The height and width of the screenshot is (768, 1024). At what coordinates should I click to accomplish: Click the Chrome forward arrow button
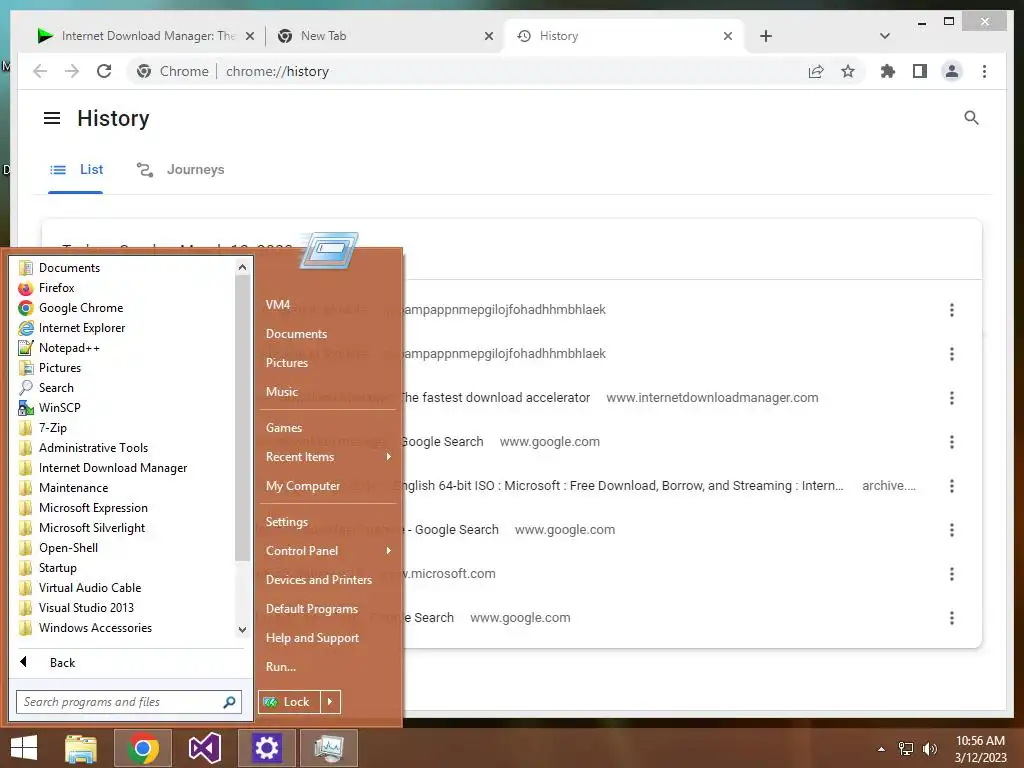point(72,71)
